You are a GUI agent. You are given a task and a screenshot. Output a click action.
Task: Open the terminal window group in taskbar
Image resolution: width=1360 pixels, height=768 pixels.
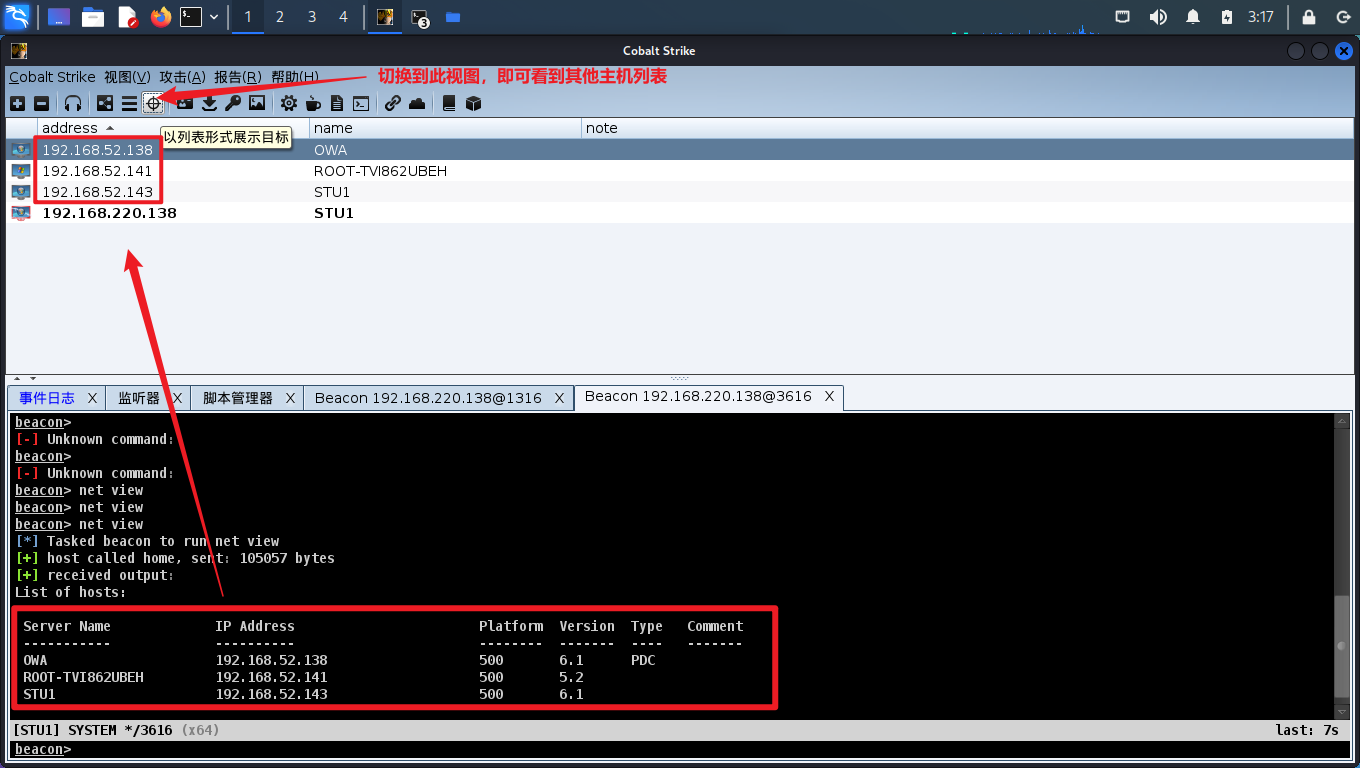coord(420,17)
